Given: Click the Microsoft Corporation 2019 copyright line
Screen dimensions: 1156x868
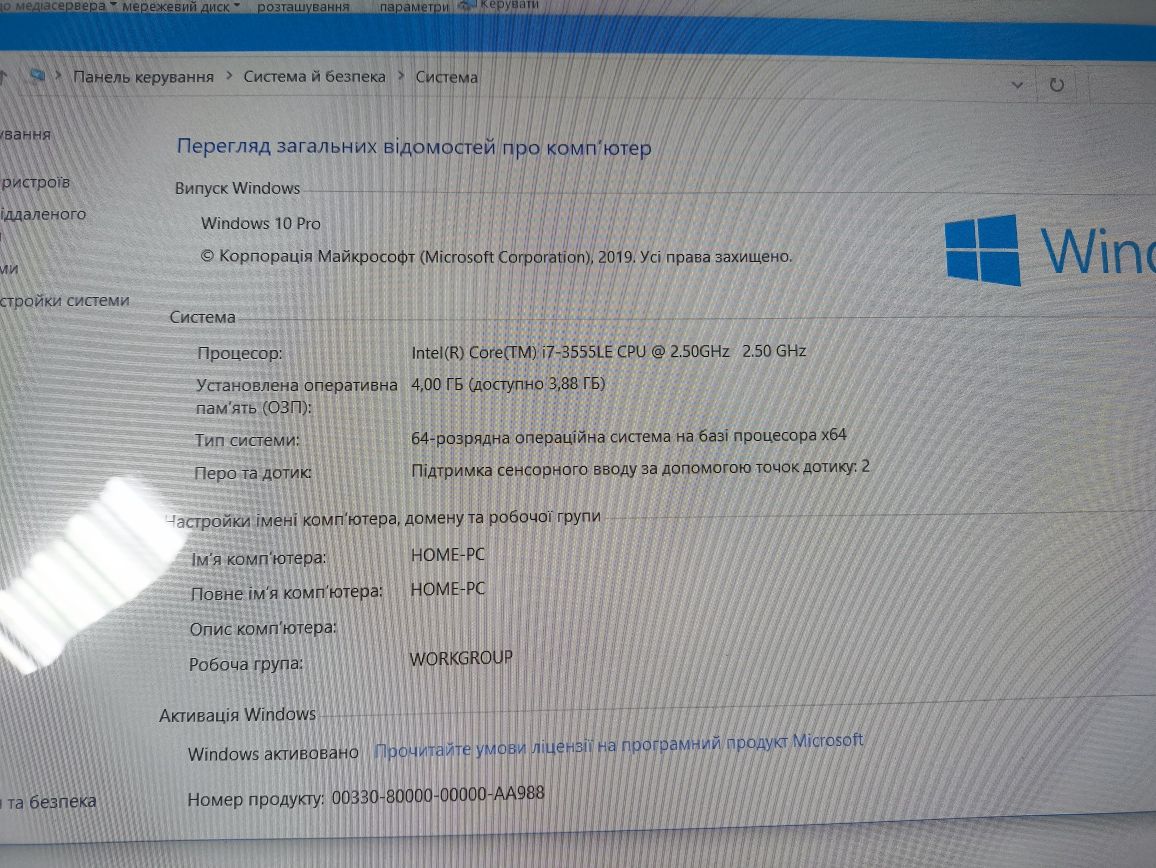Looking at the screenshot, I should 496,257.
